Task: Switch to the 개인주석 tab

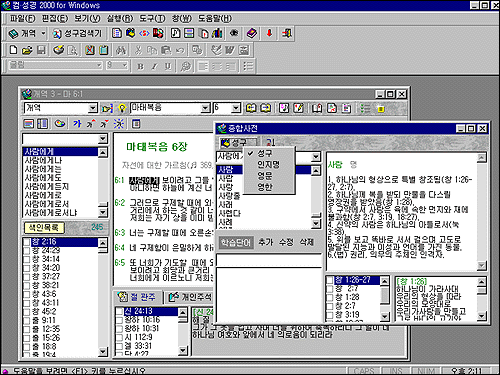Action: tap(190, 297)
